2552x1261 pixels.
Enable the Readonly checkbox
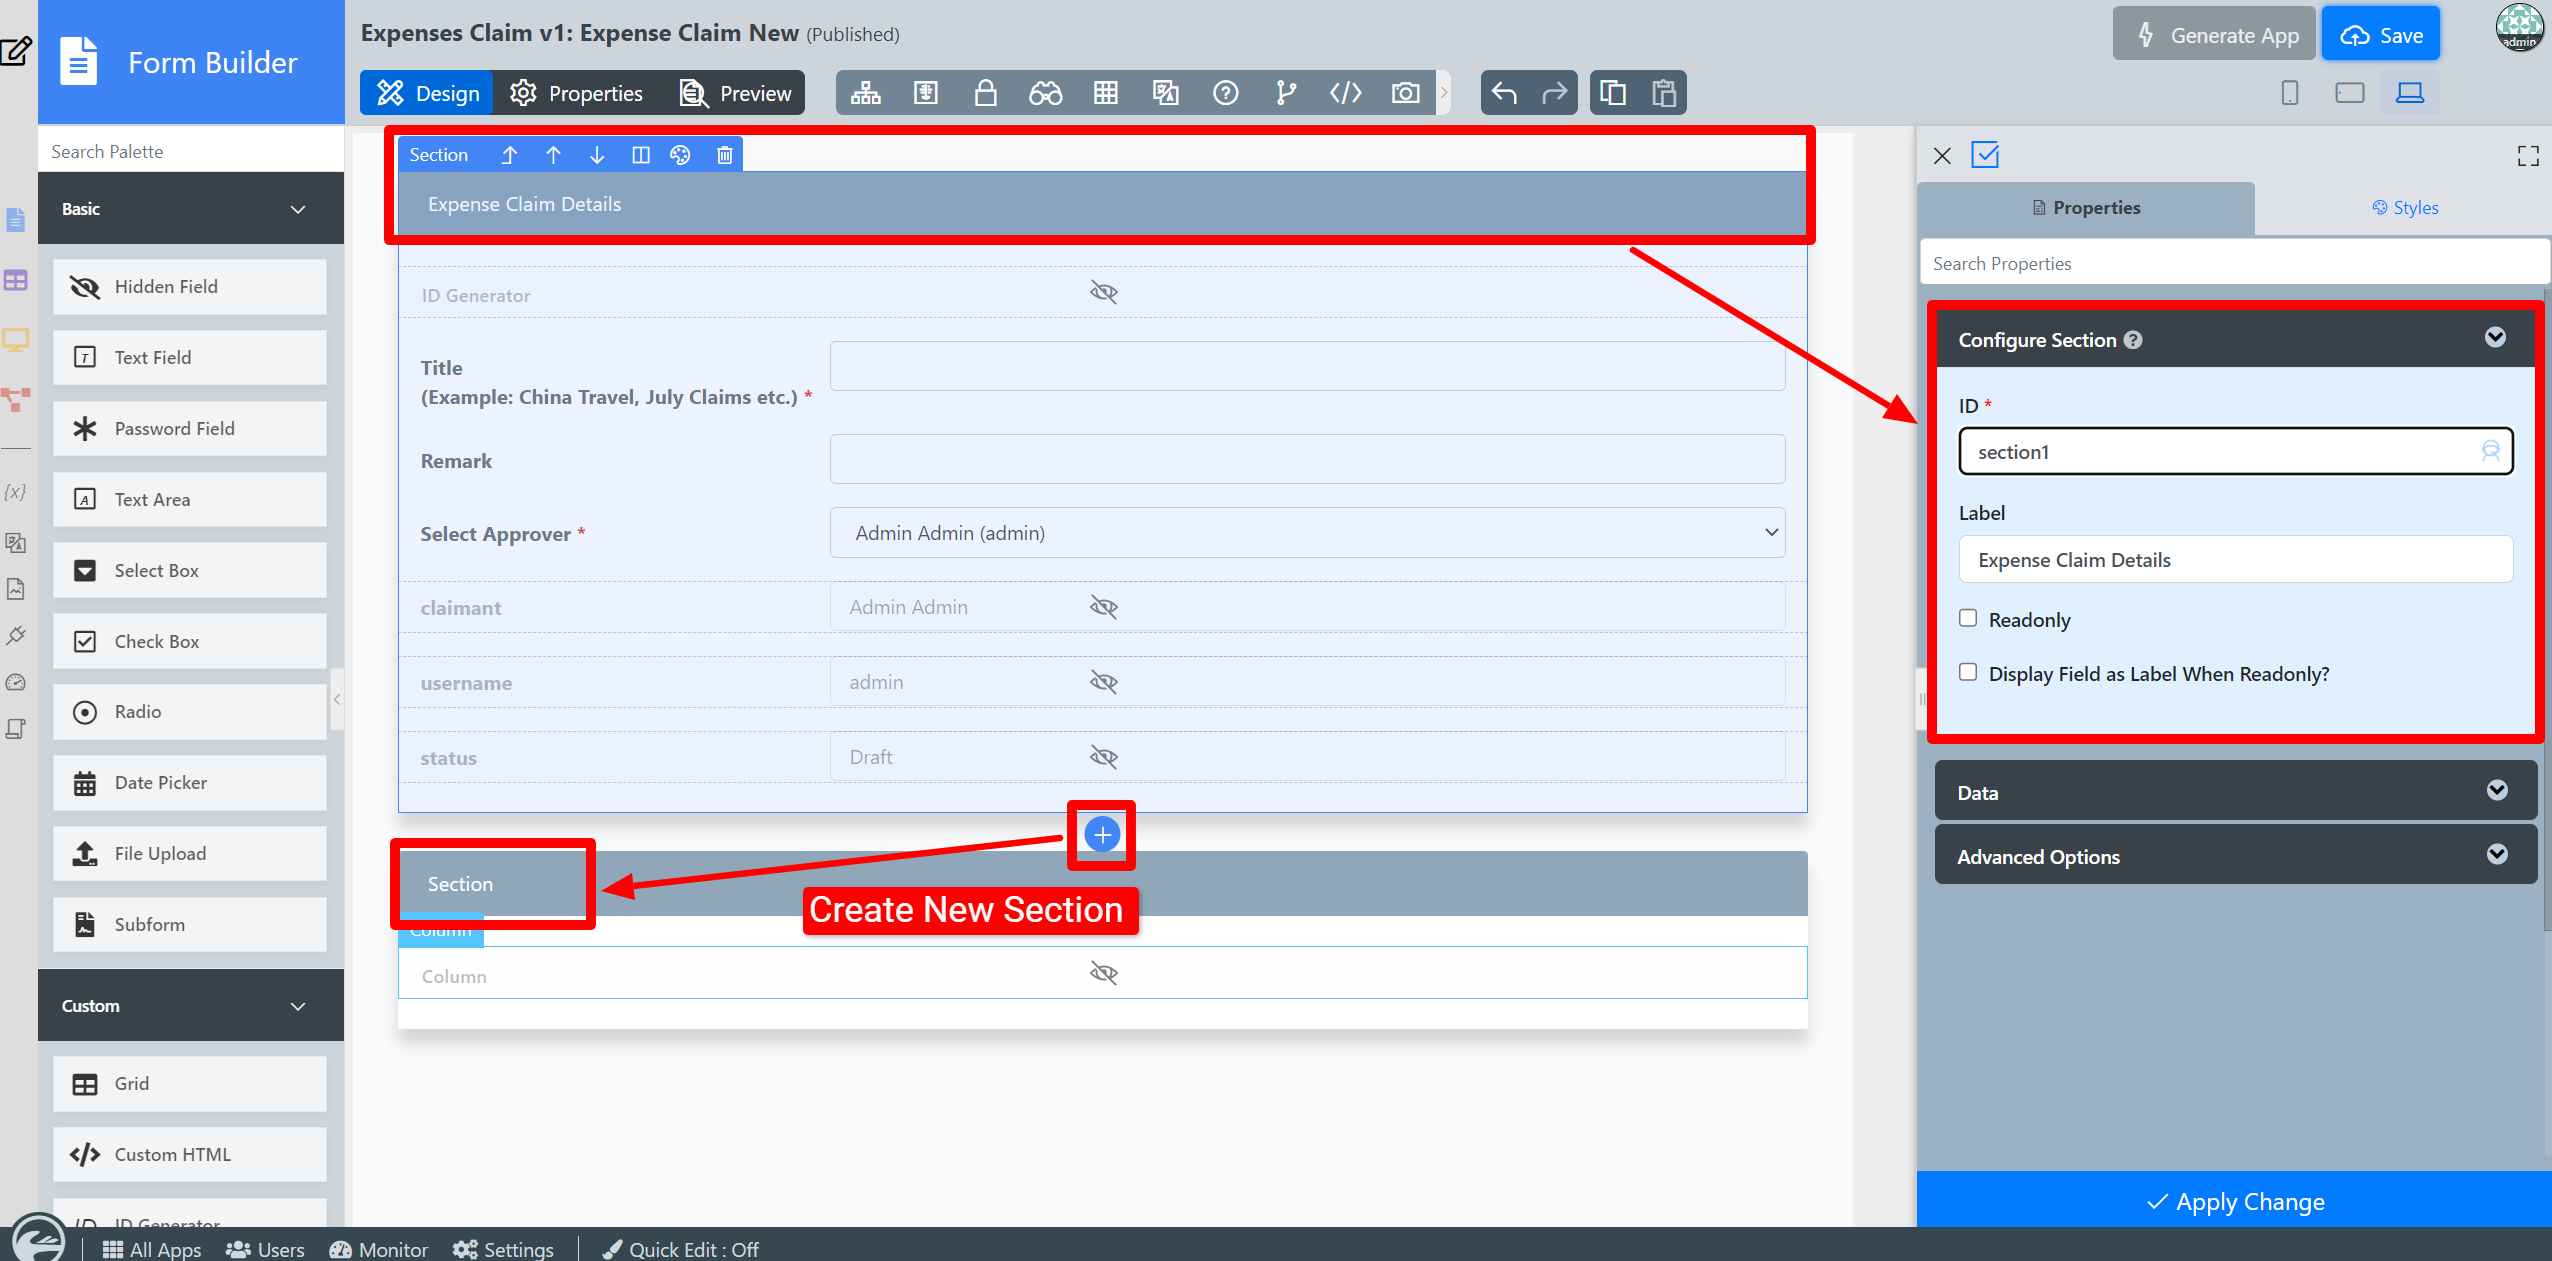pyautogui.click(x=1968, y=618)
